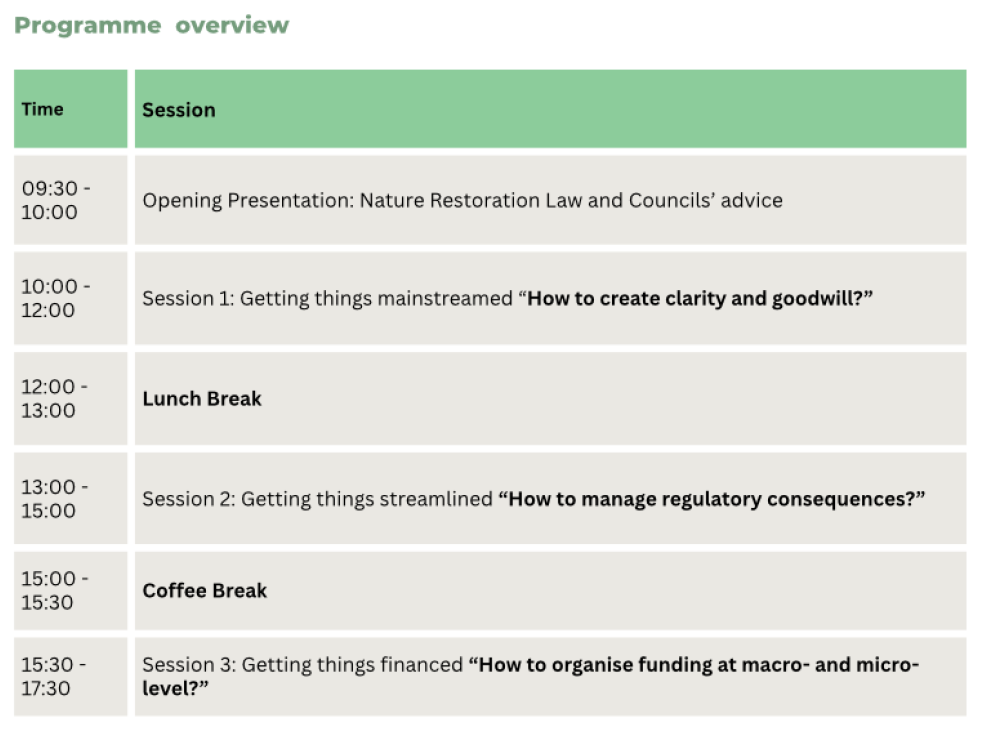
Task: Select the "Councils' advice" text
Action: click(705, 200)
